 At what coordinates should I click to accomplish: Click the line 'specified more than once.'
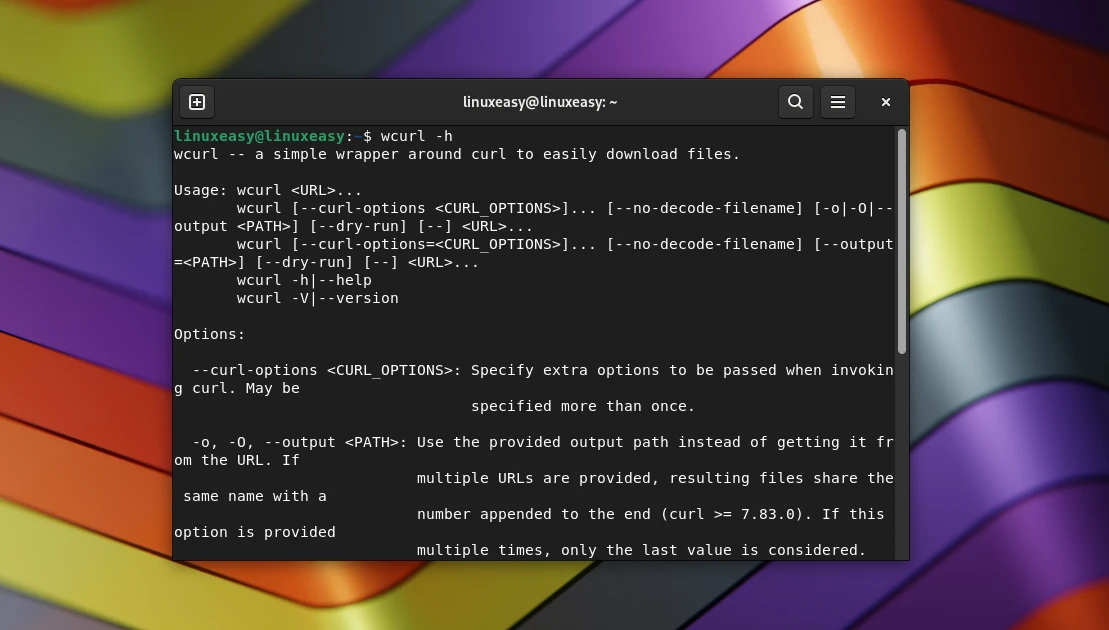point(582,406)
